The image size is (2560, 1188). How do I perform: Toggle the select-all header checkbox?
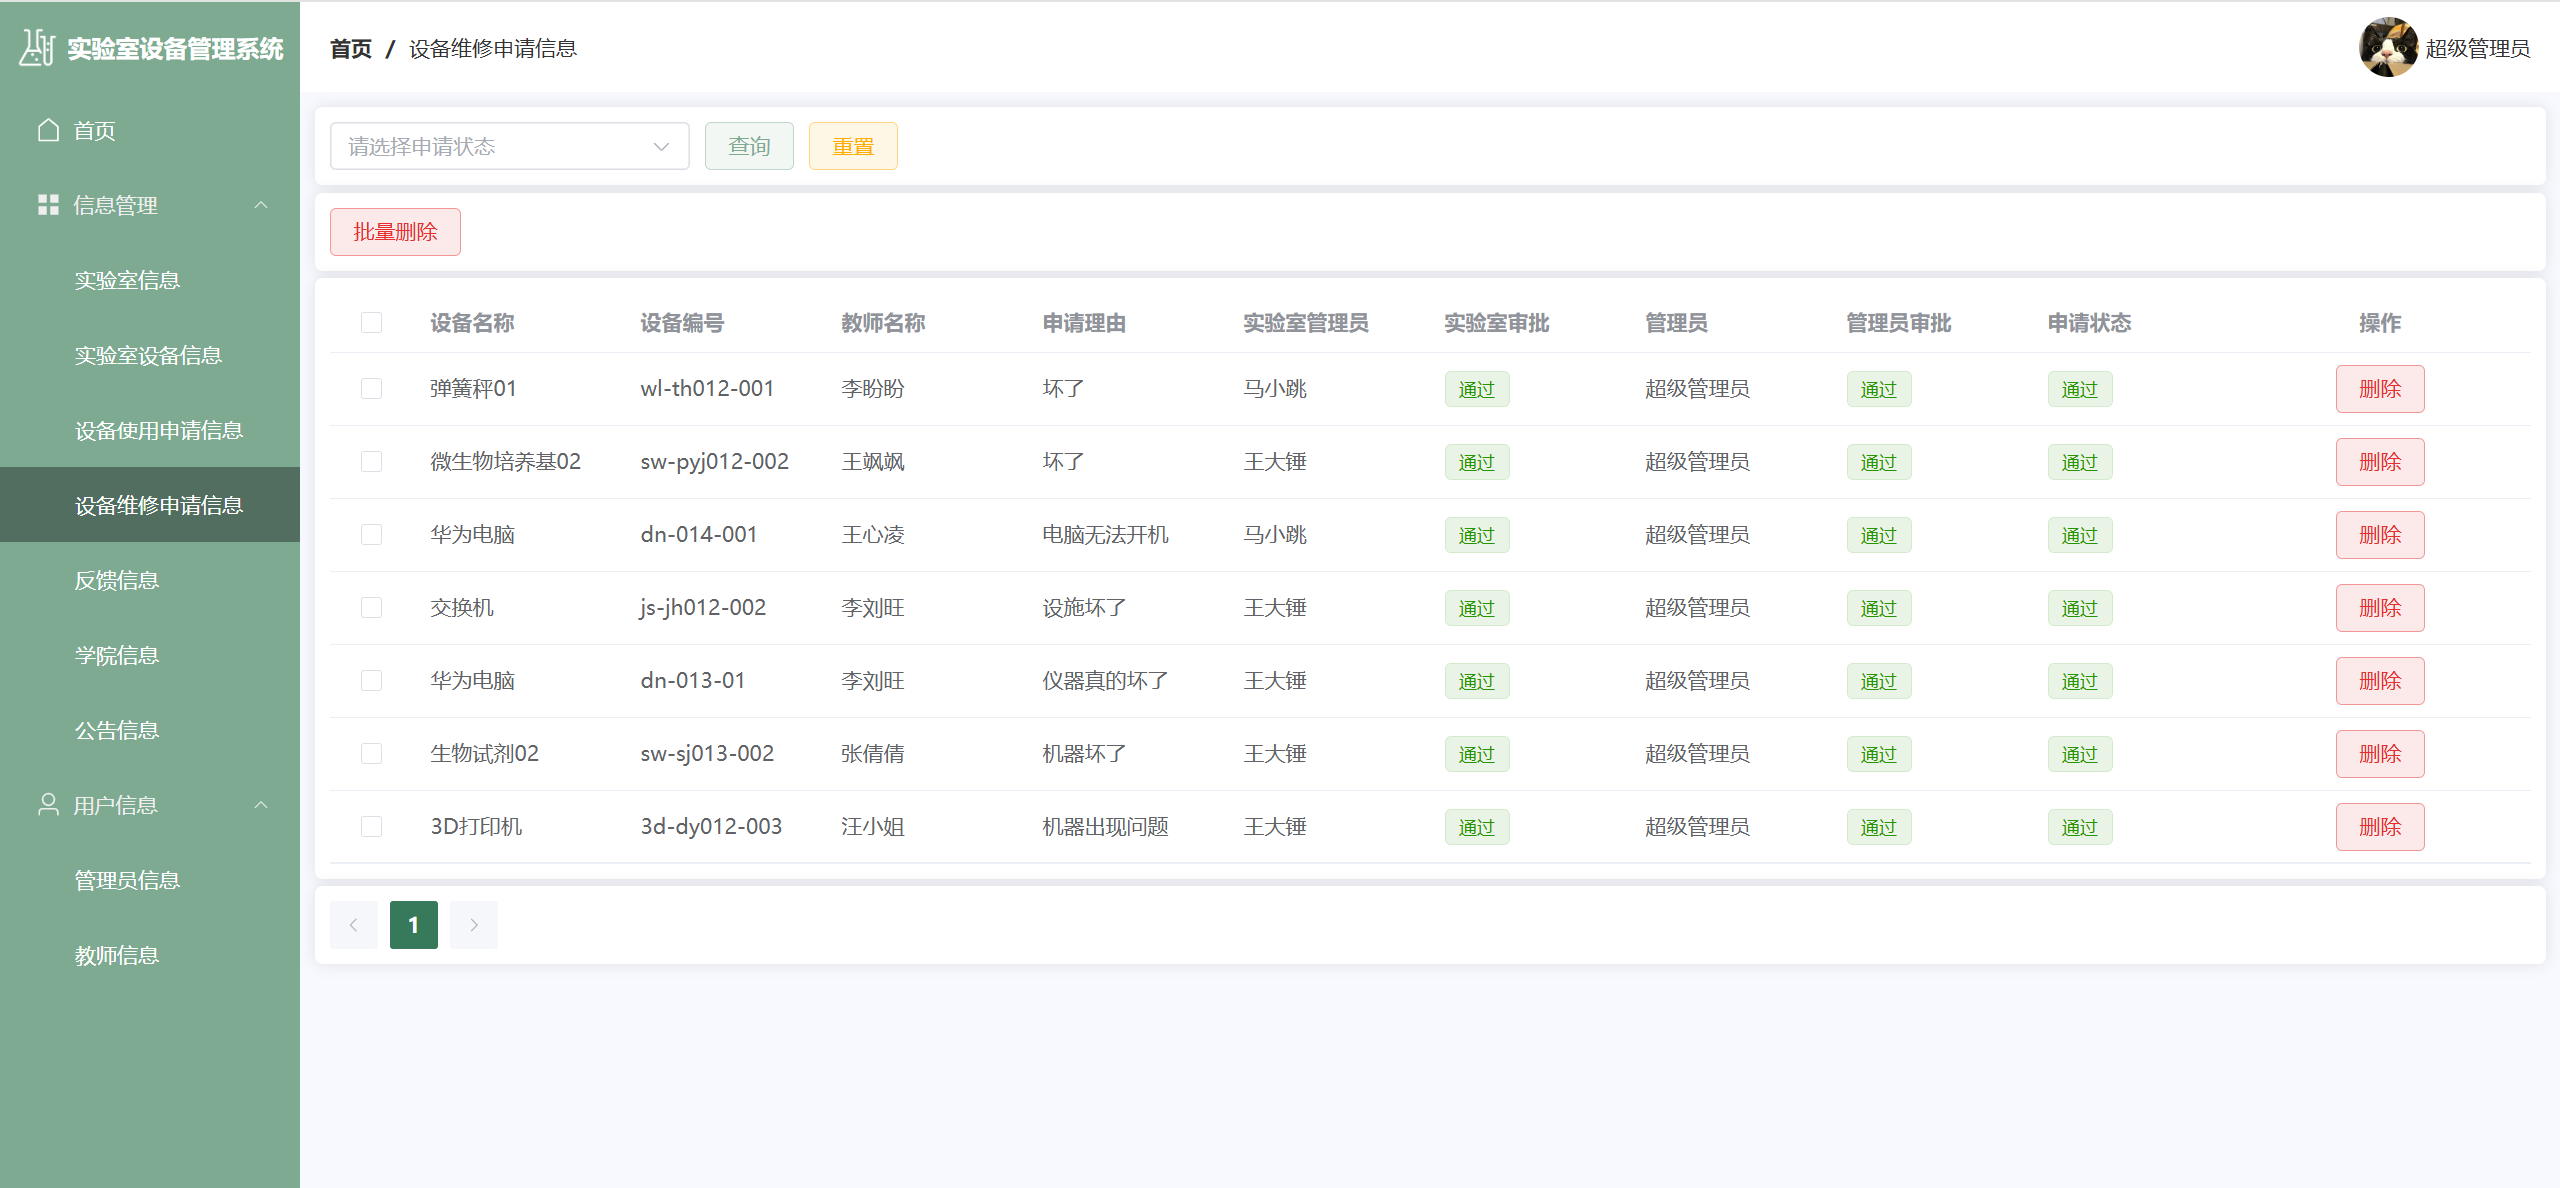tap(371, 322)
